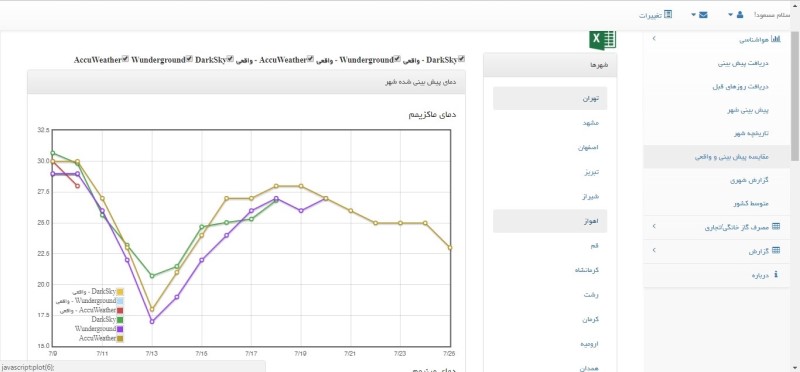Uncheck the 'AccuWeather - واقعی' checkbox
This screenshot has height=372, width=800.
click(309, 59)
